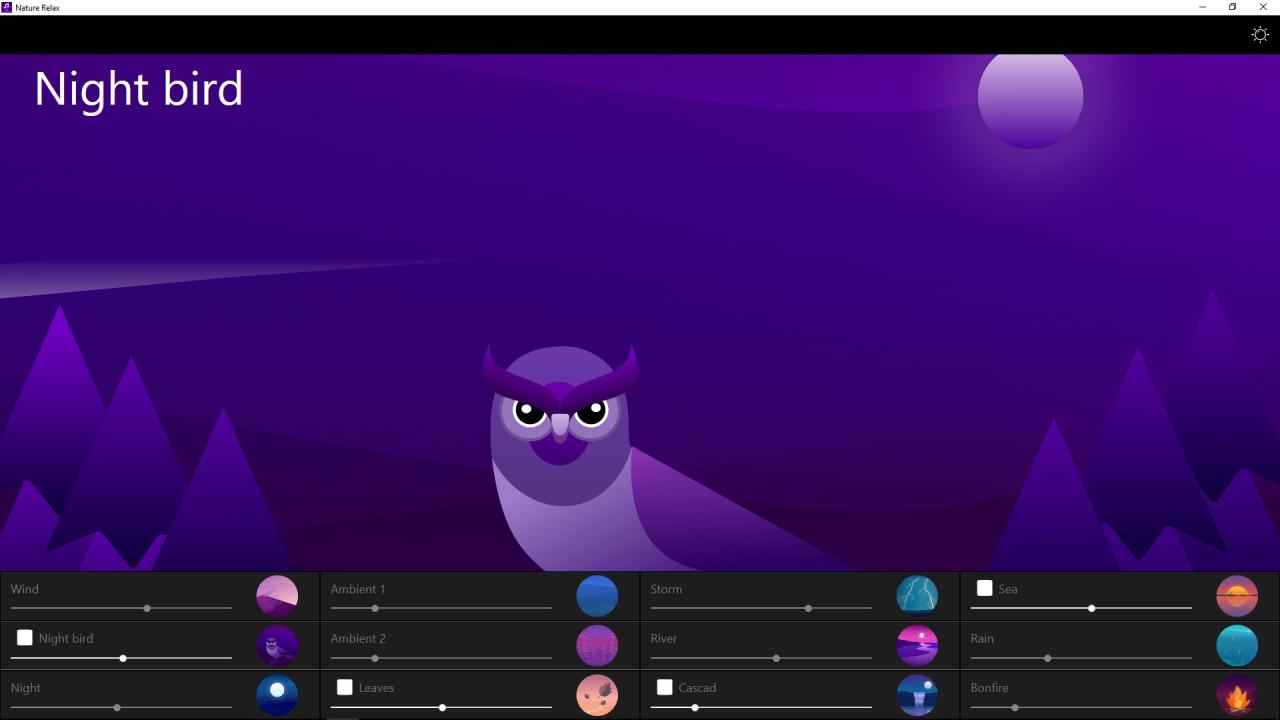The width and height of the screenshot is (1280, 720).
Task: Select the Night moon sound icon
Action: pyautogui.click(x=277, y=694)
